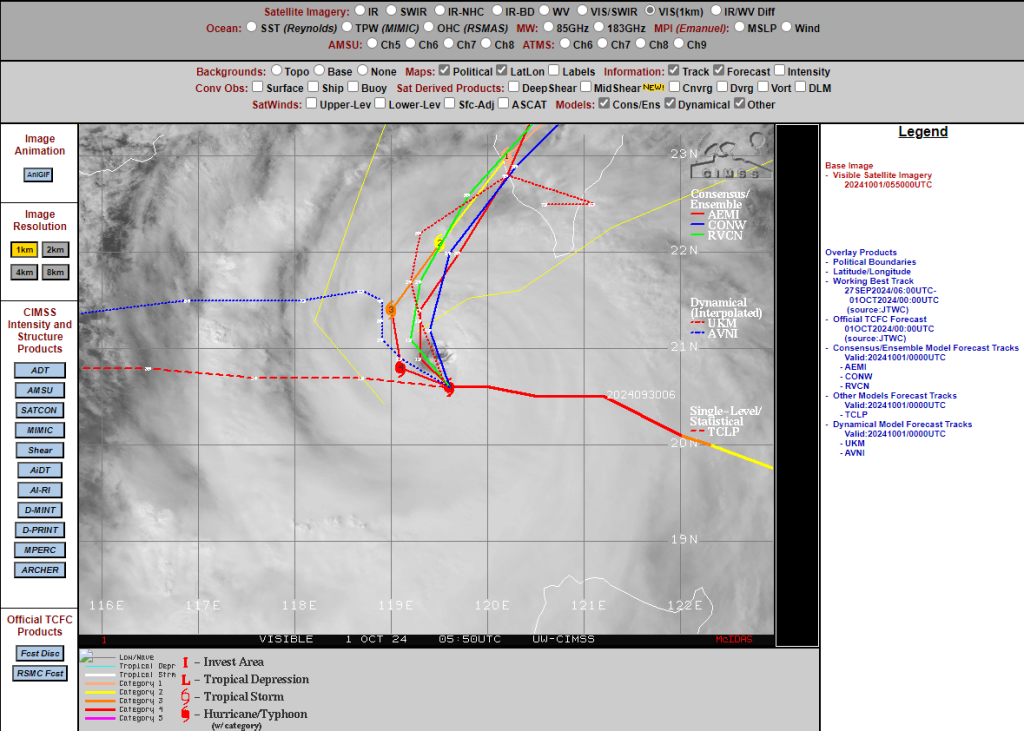The image size is (1024, 731).
Task: Toggle the Track information checkbox
Action: [x=673, y=70]
